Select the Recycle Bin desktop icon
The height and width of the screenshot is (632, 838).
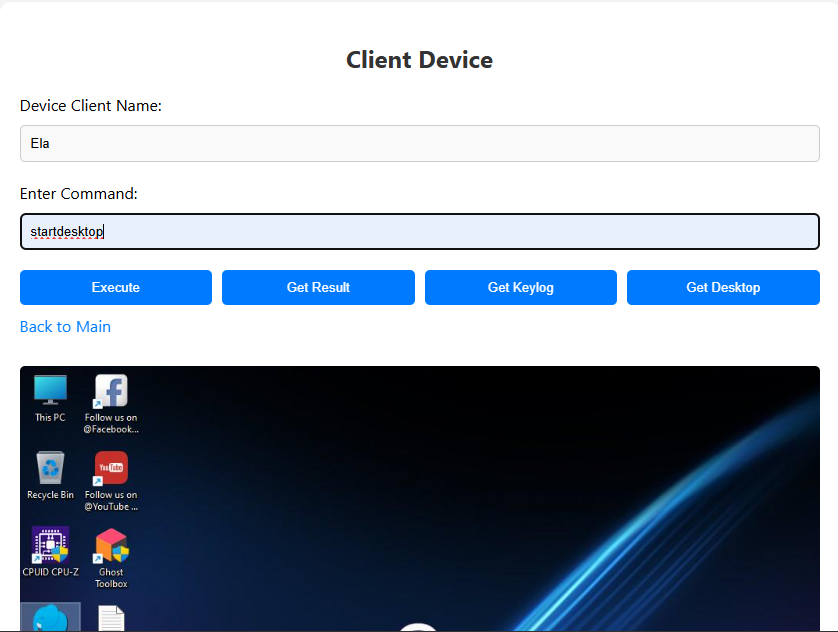(50, 475)
